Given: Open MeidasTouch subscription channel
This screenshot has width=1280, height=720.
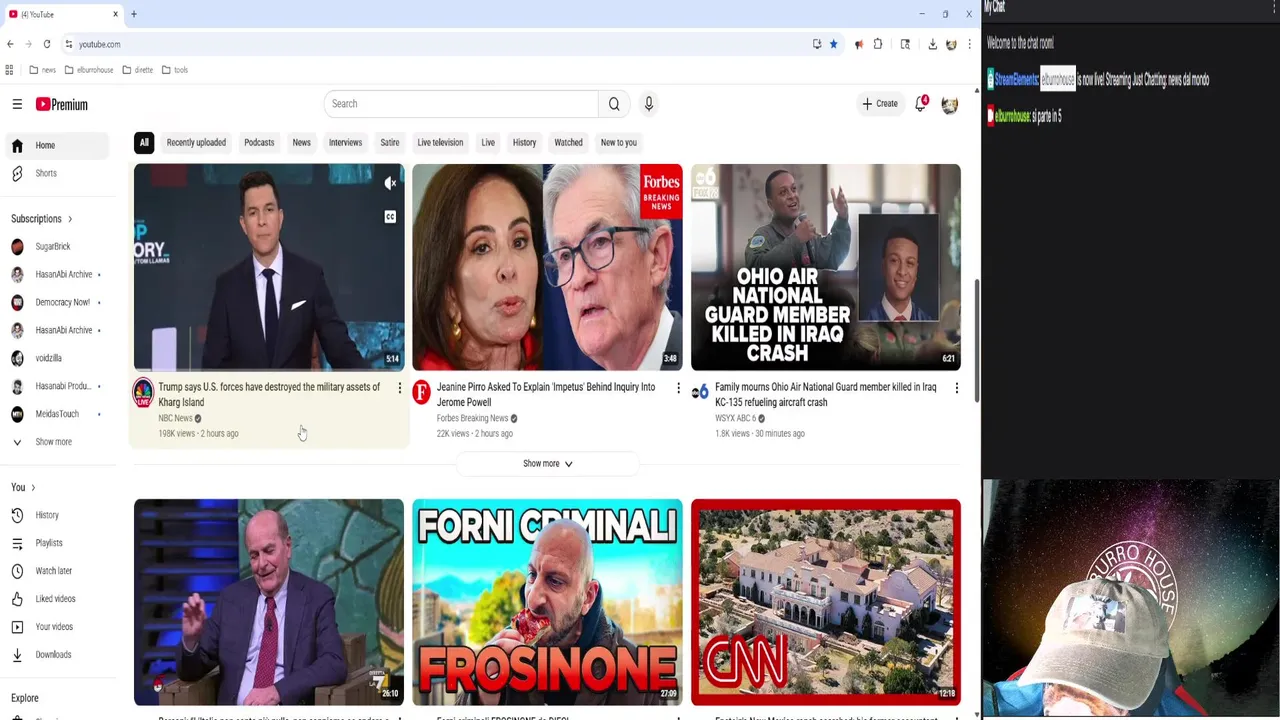Looking at the screenshot, I should pyautogui.click(x=58, y=414).
